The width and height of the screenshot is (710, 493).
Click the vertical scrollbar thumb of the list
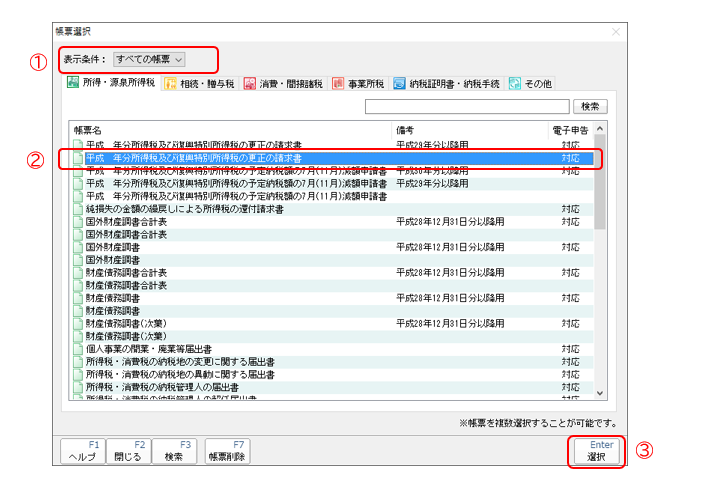[600, 182]
